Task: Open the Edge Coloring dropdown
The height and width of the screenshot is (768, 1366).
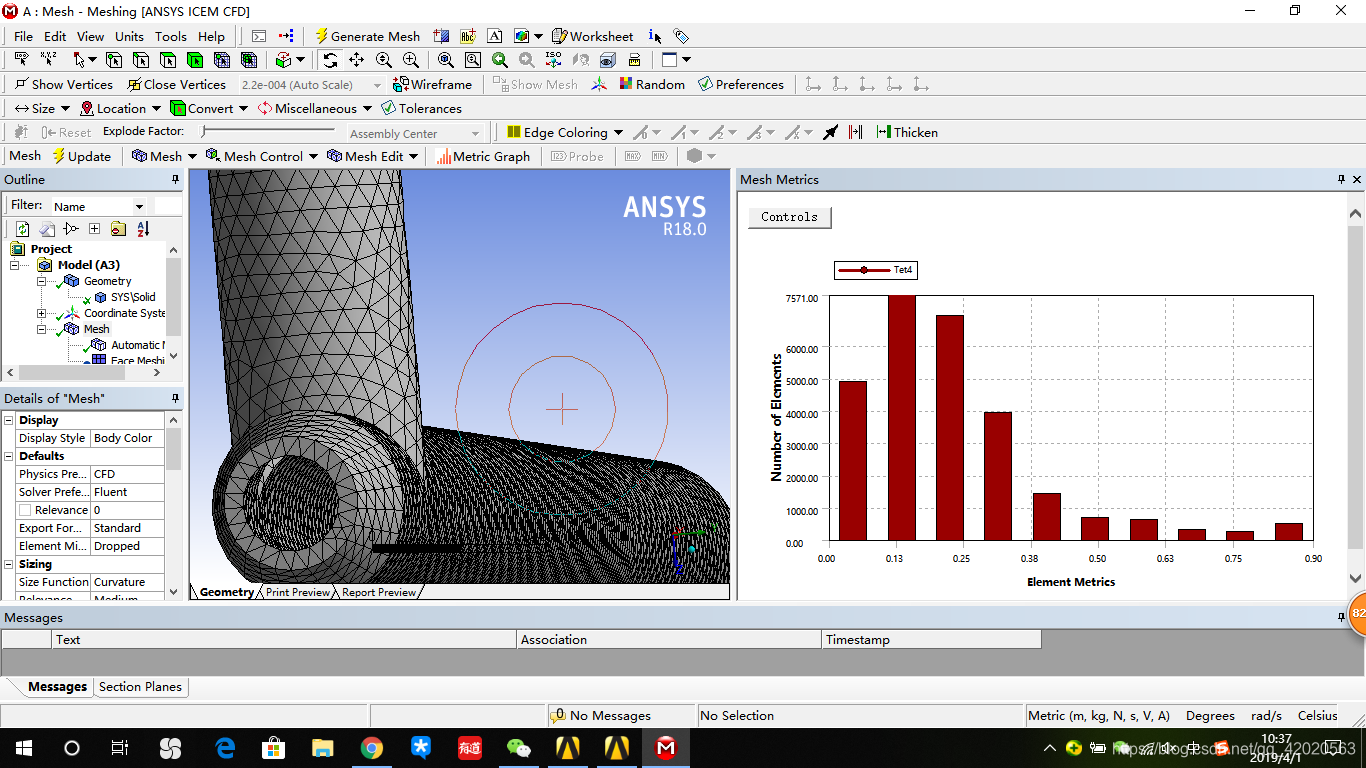Action: (565, 132)
